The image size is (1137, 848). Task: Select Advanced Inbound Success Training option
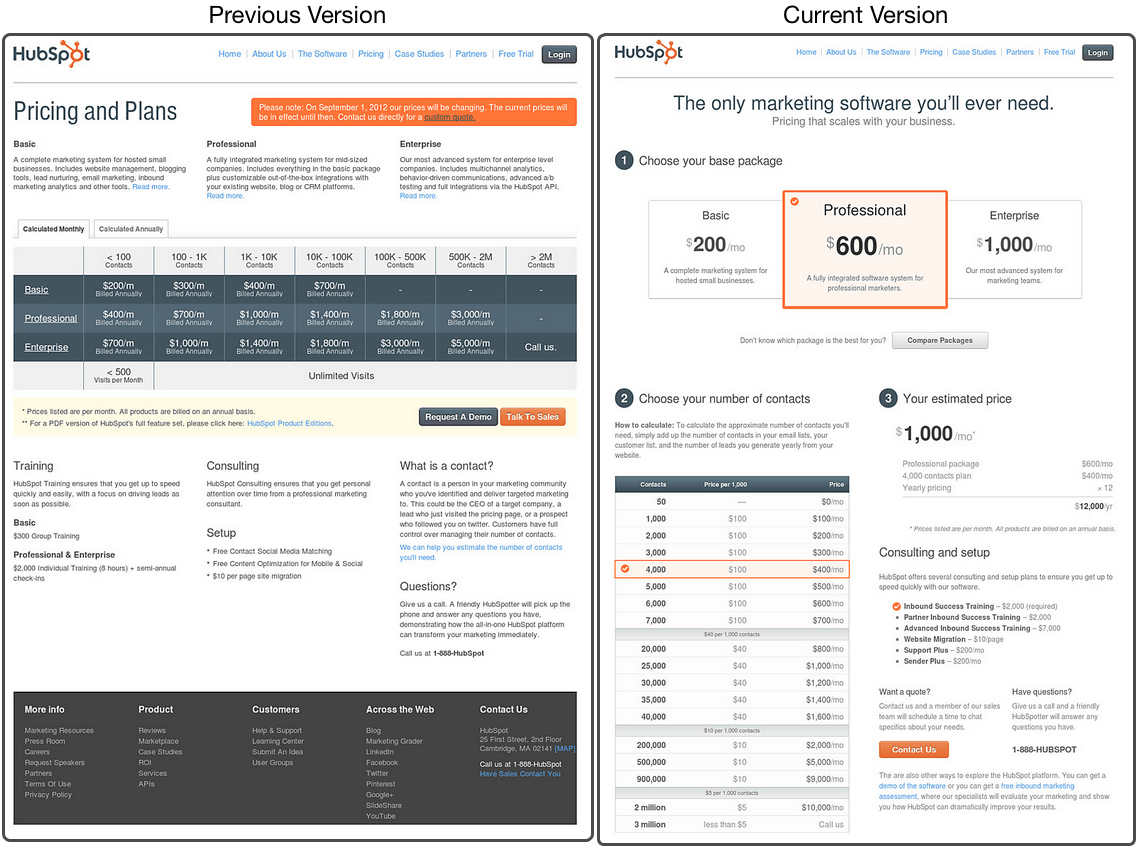(982, 628)
